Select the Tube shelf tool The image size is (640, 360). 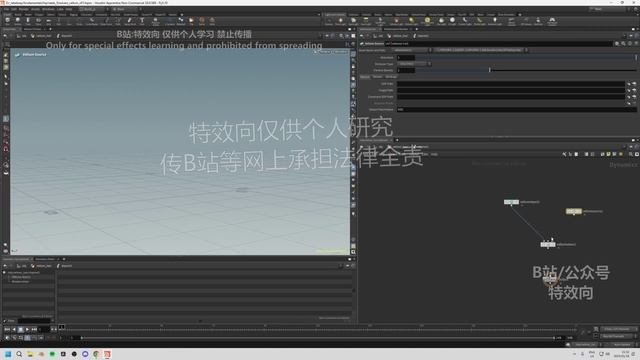point(28,20)
